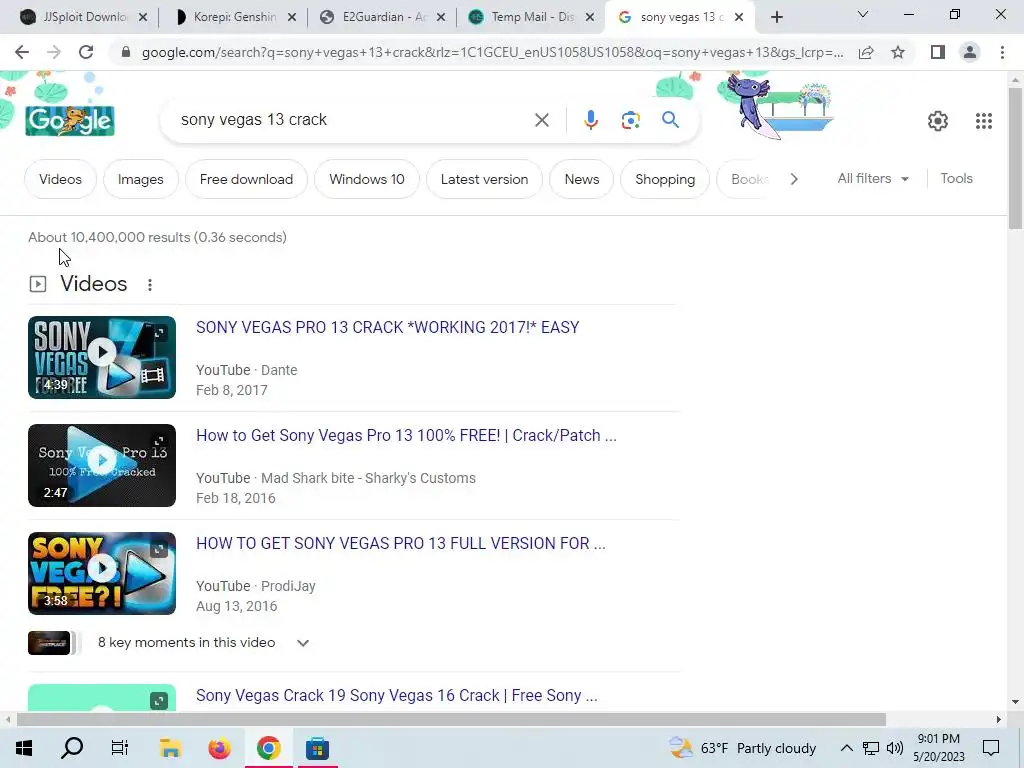Start a voice search with microphone

tap(591, 120)
